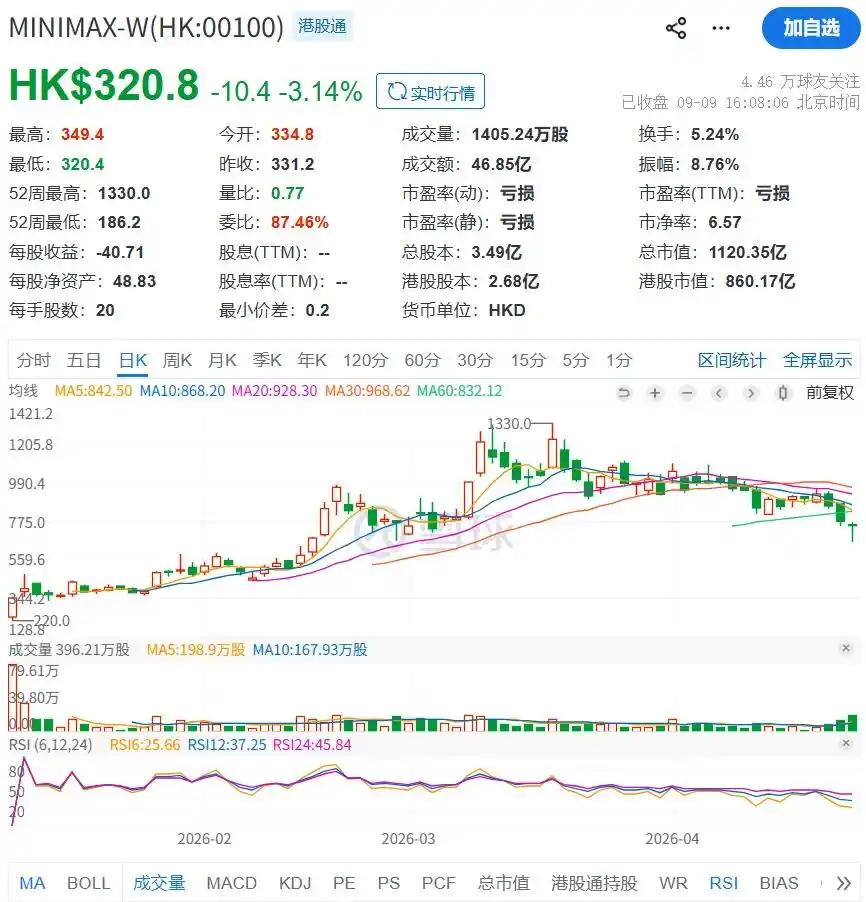
Task: Click the share icon
Action: pos(676,28)
